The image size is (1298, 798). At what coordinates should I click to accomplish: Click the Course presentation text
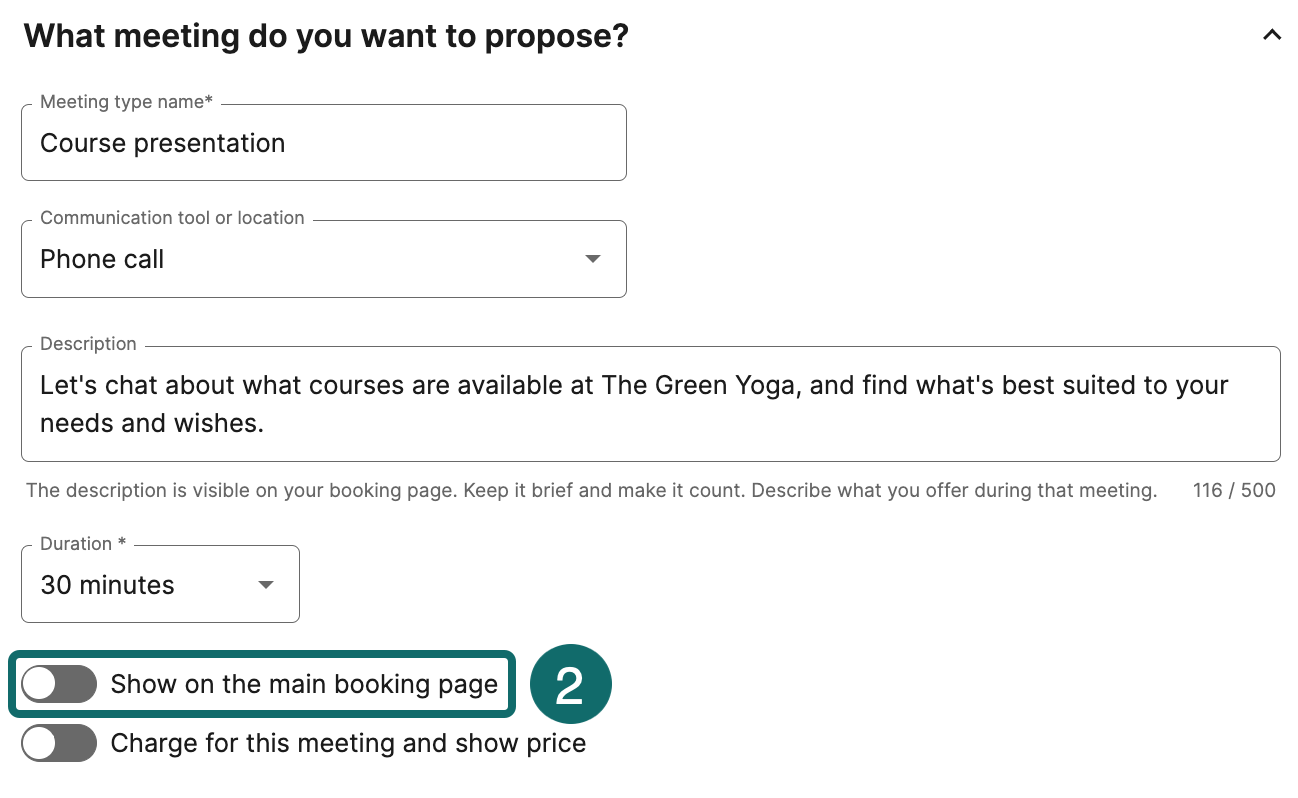[162, 143]
